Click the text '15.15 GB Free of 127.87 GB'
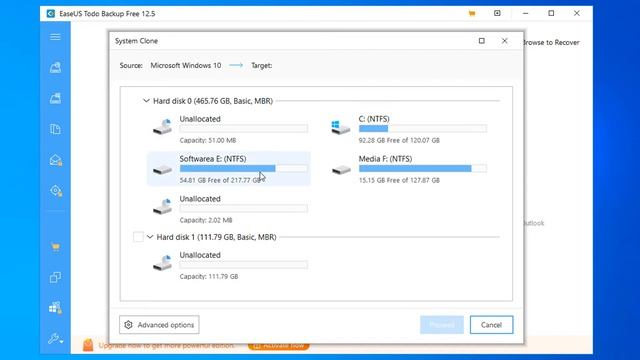 click(399, 180)
